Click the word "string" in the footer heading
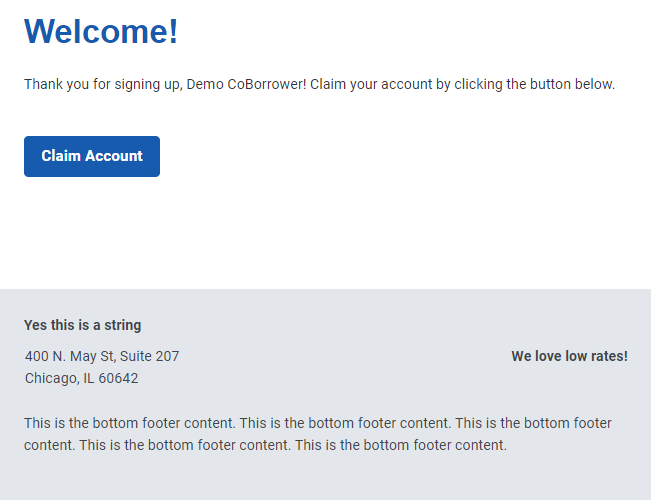This screenshot has height=500, width=651. click(122, 325)
